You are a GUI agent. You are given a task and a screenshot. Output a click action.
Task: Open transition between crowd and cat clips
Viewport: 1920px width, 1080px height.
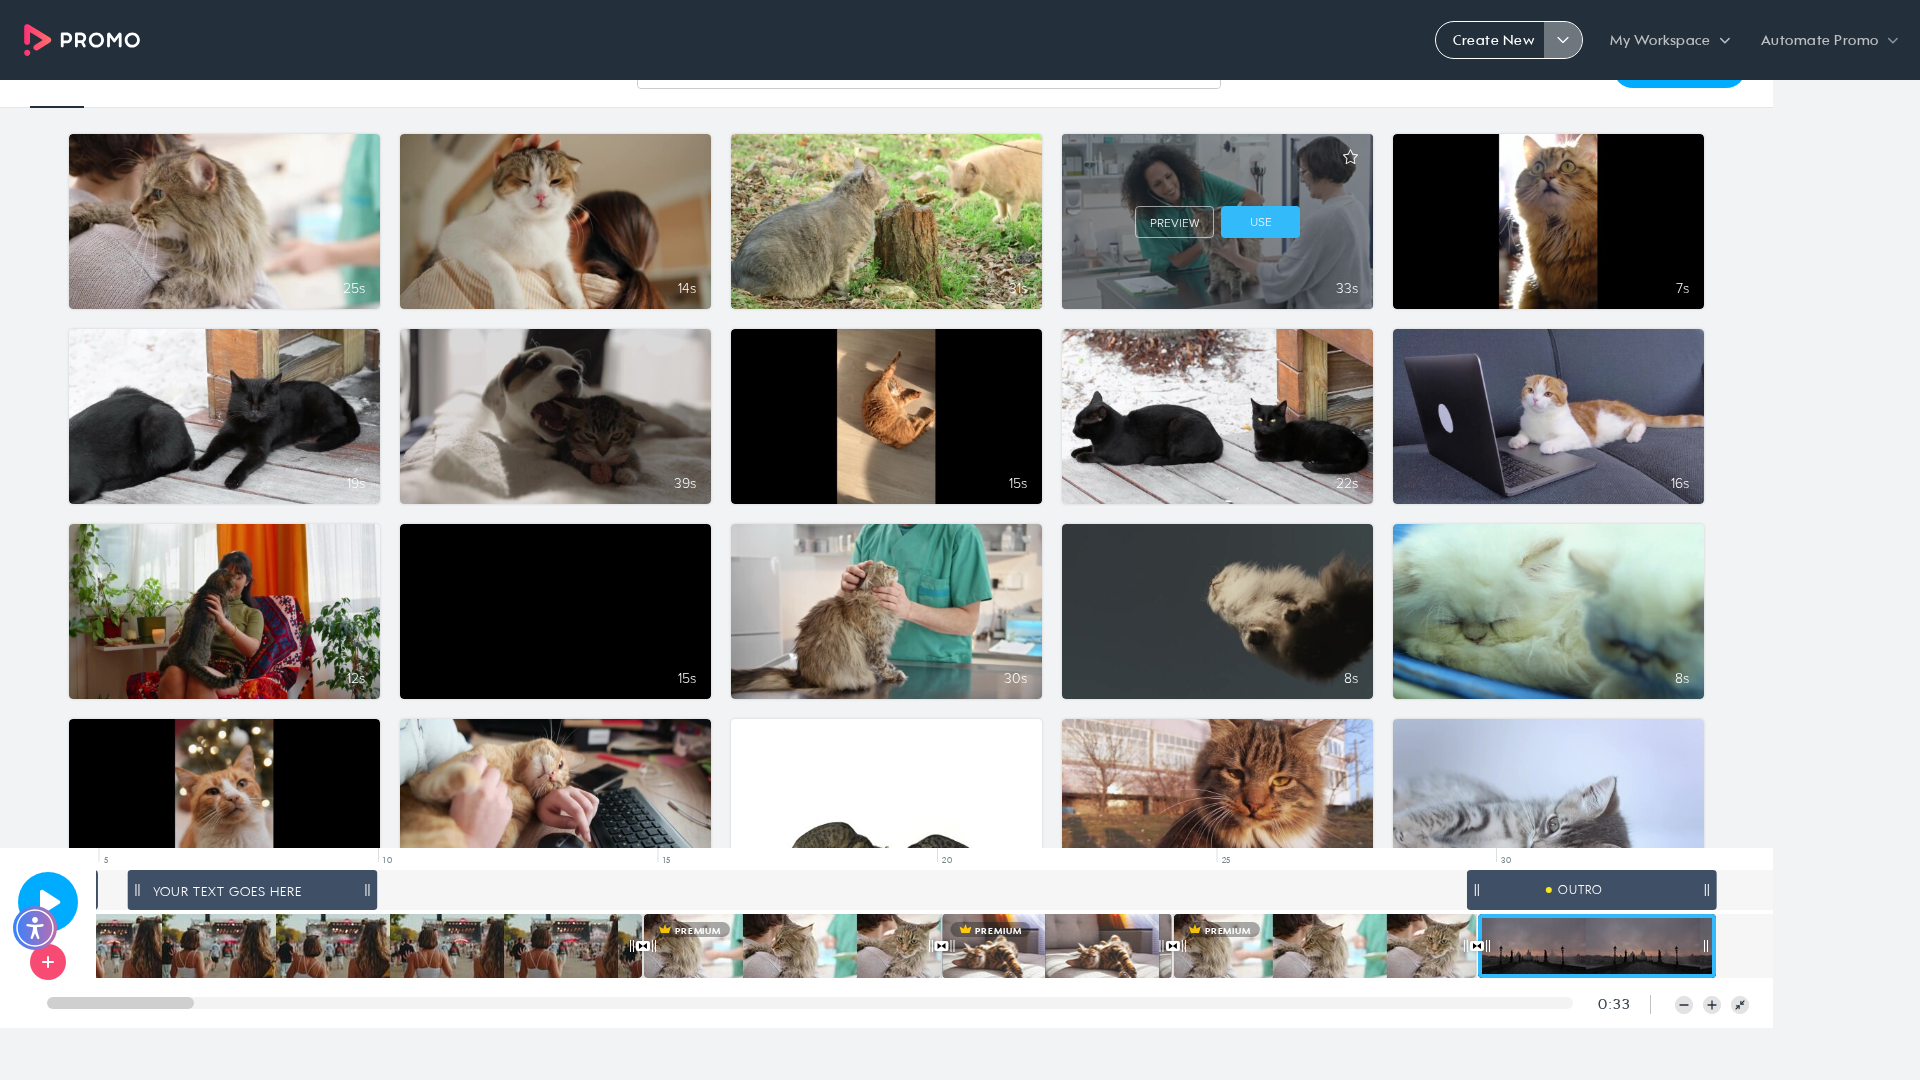point(643,946)
